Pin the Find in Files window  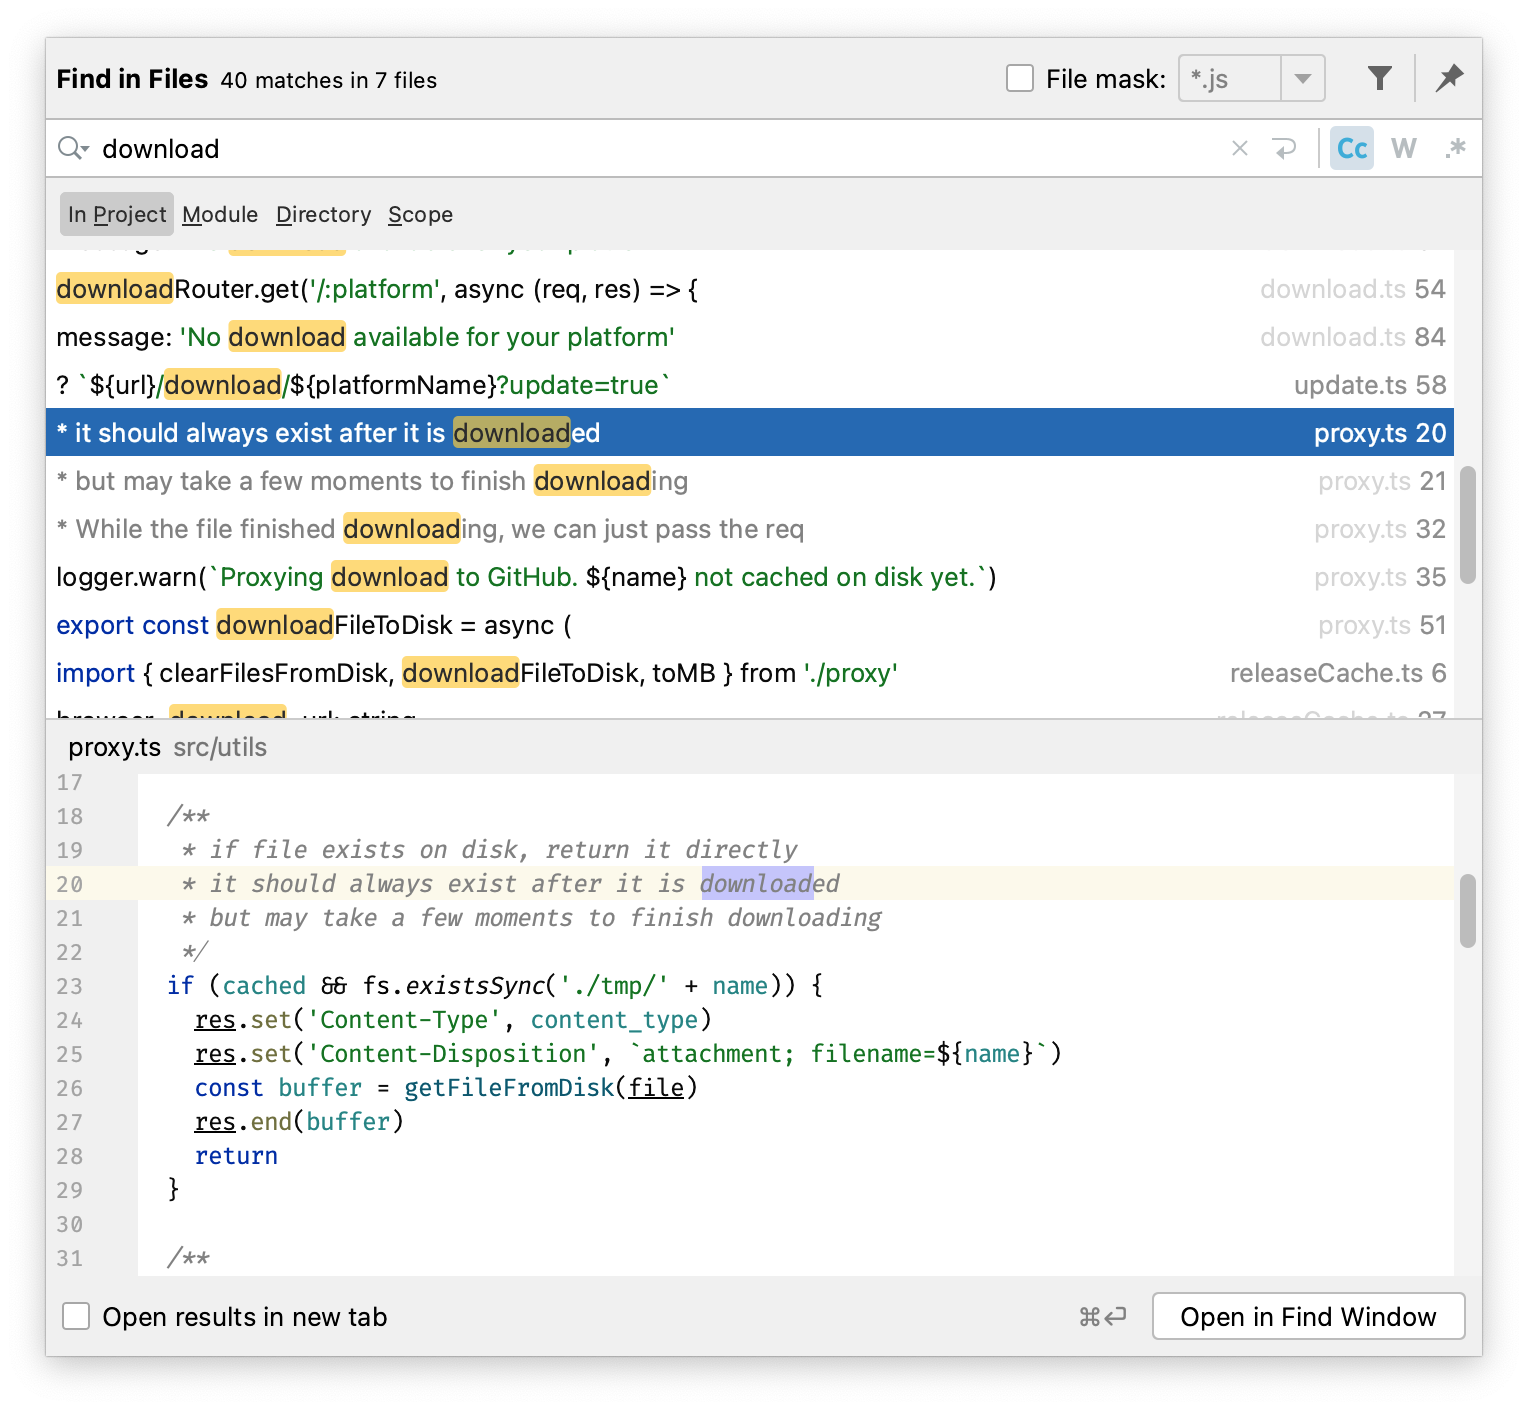1449,78
